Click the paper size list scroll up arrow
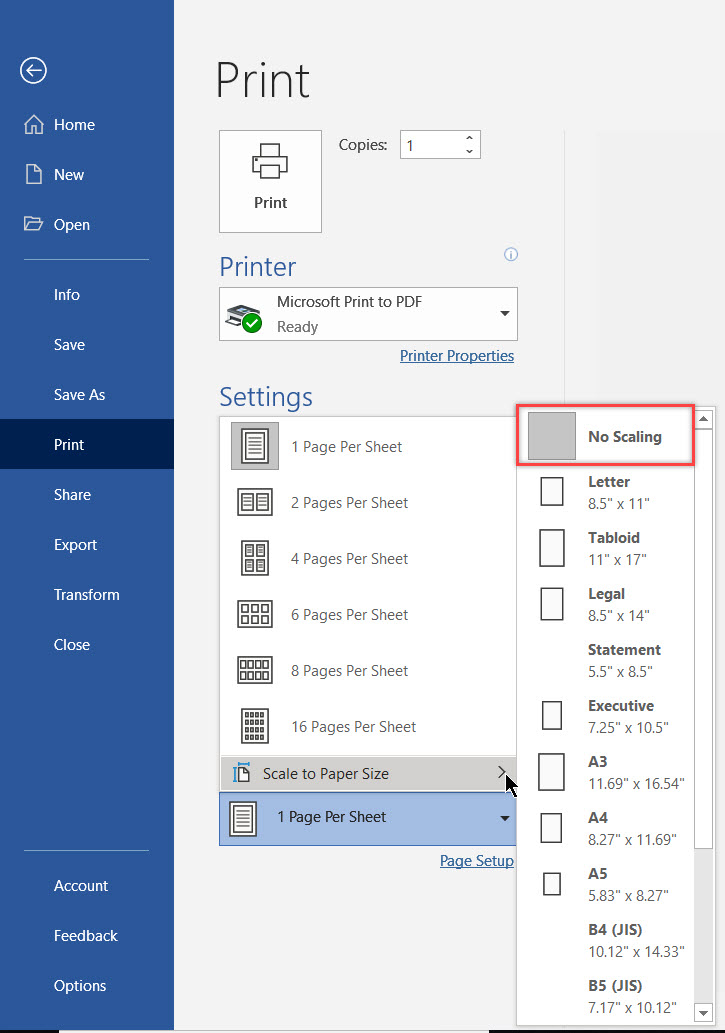 [704, 419]
